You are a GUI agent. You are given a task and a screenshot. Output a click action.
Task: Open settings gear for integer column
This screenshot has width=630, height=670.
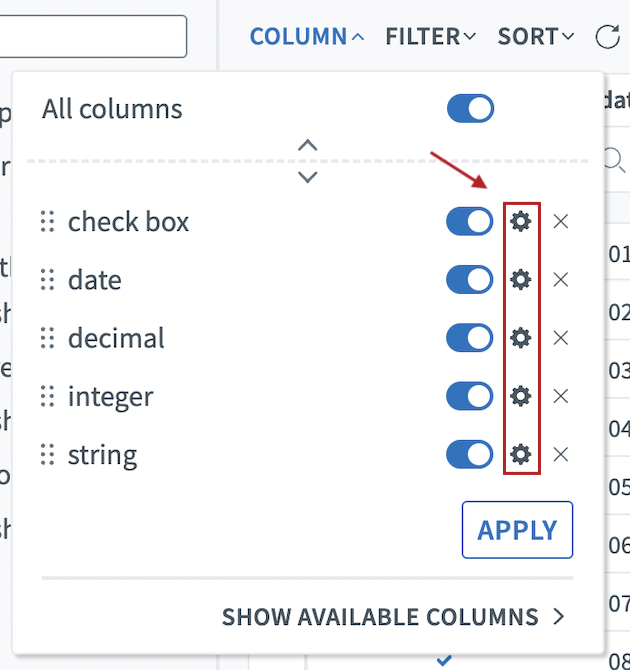coord(520,397)
